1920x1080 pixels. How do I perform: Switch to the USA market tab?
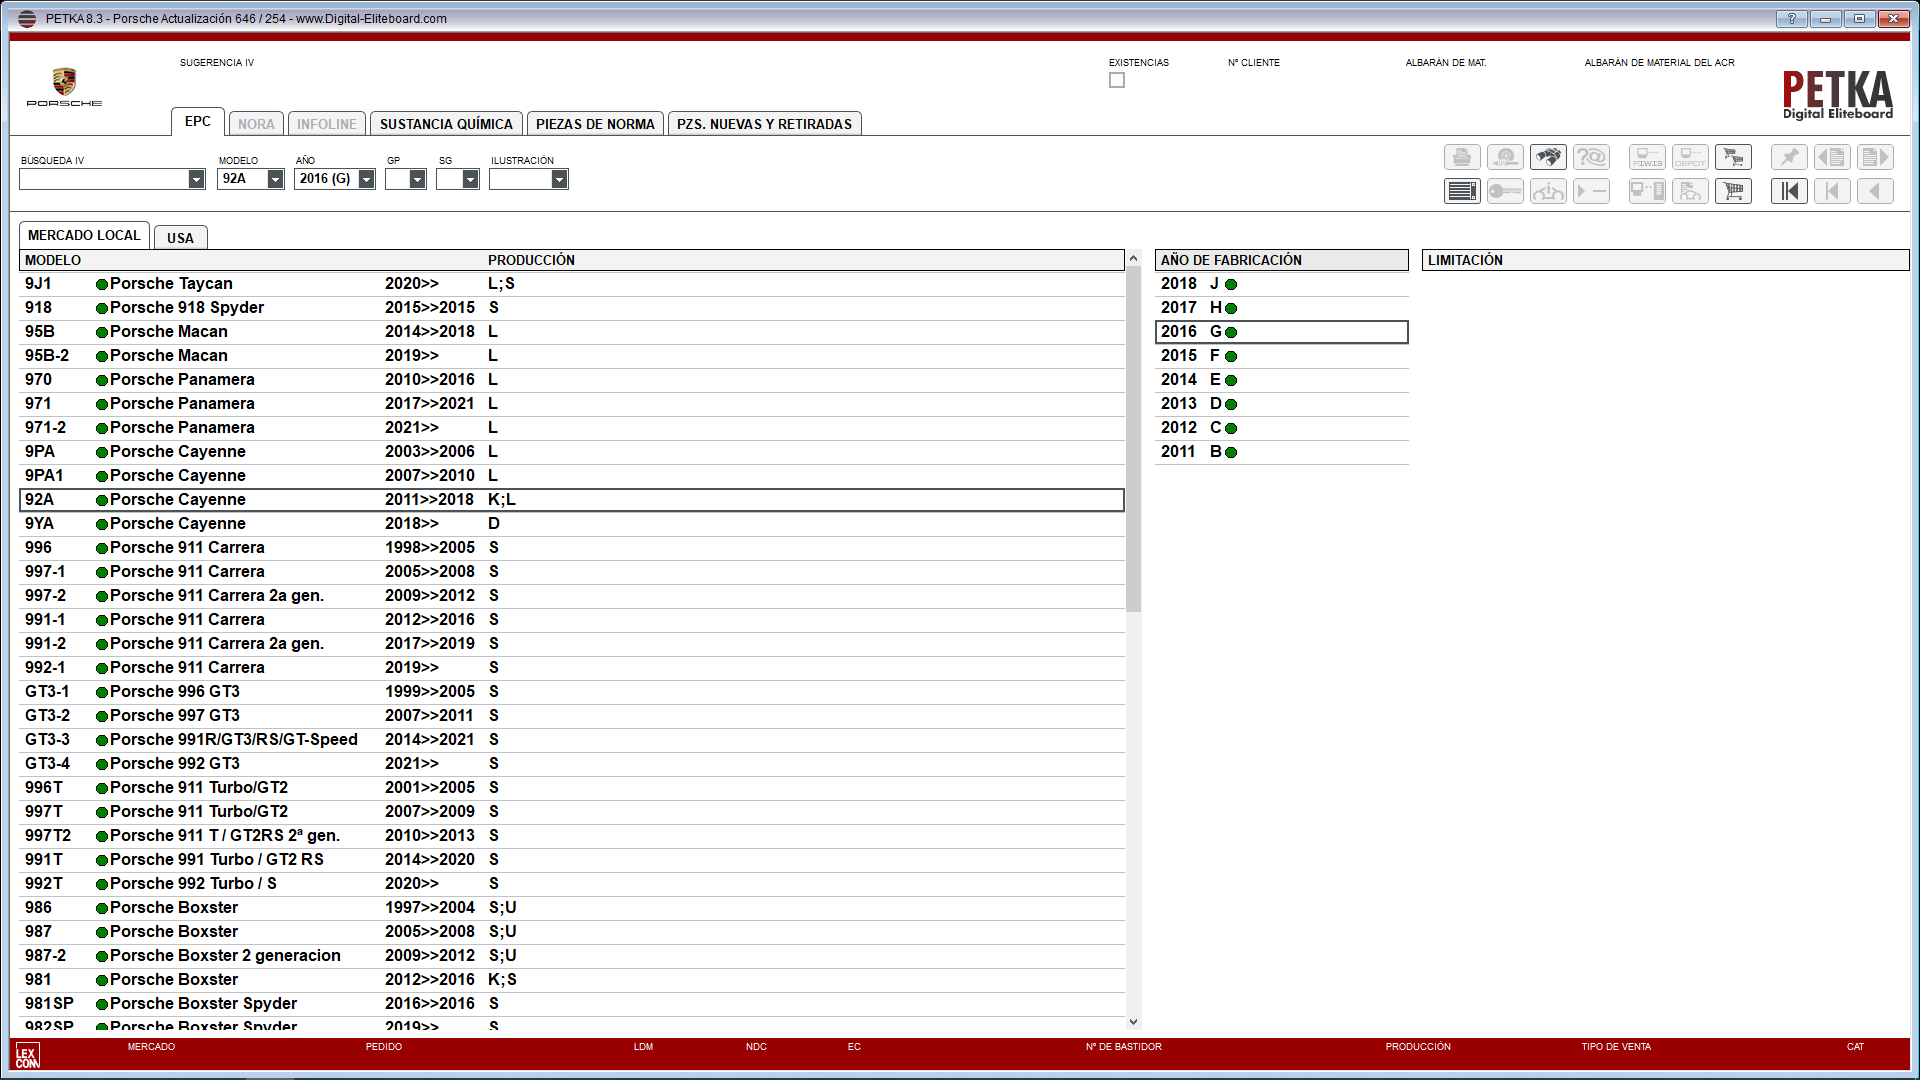(180, 238)
